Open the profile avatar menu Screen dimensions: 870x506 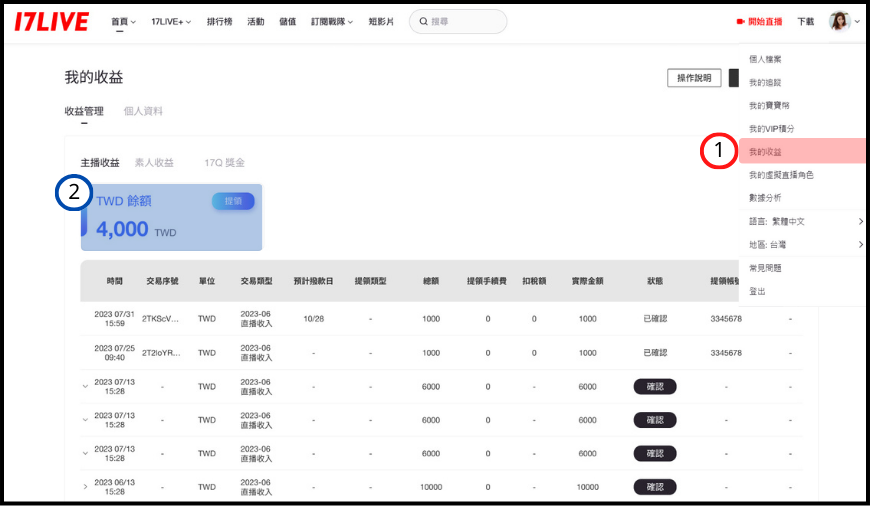839,21
